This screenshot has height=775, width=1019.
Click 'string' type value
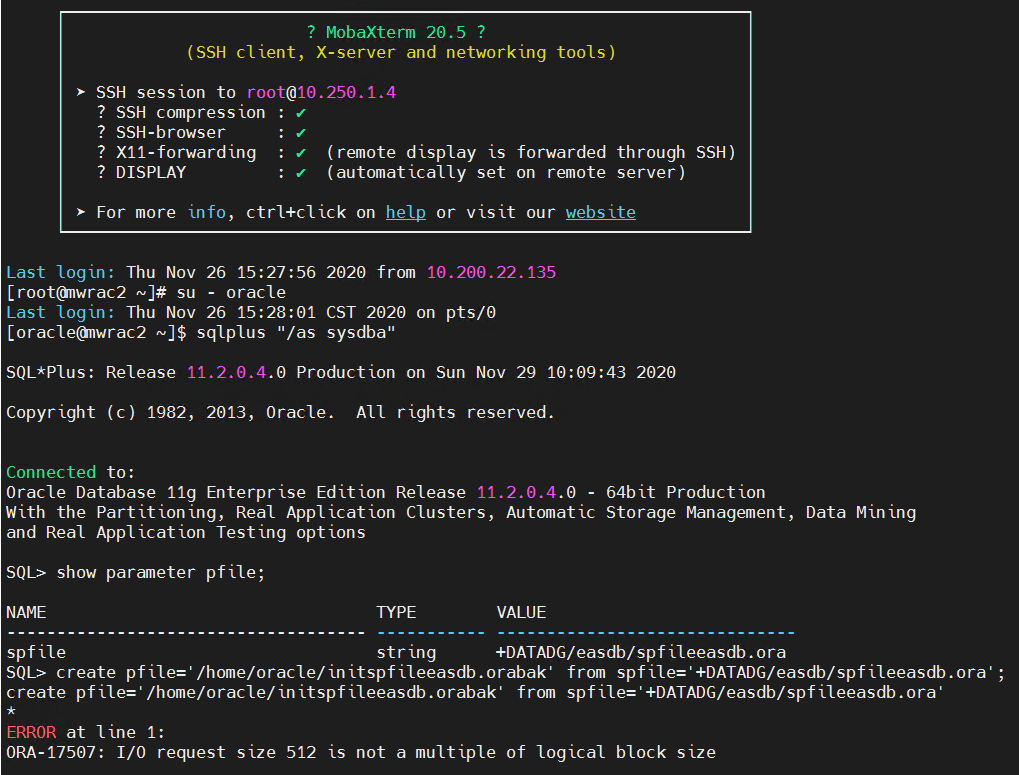(x=406, y=652)
